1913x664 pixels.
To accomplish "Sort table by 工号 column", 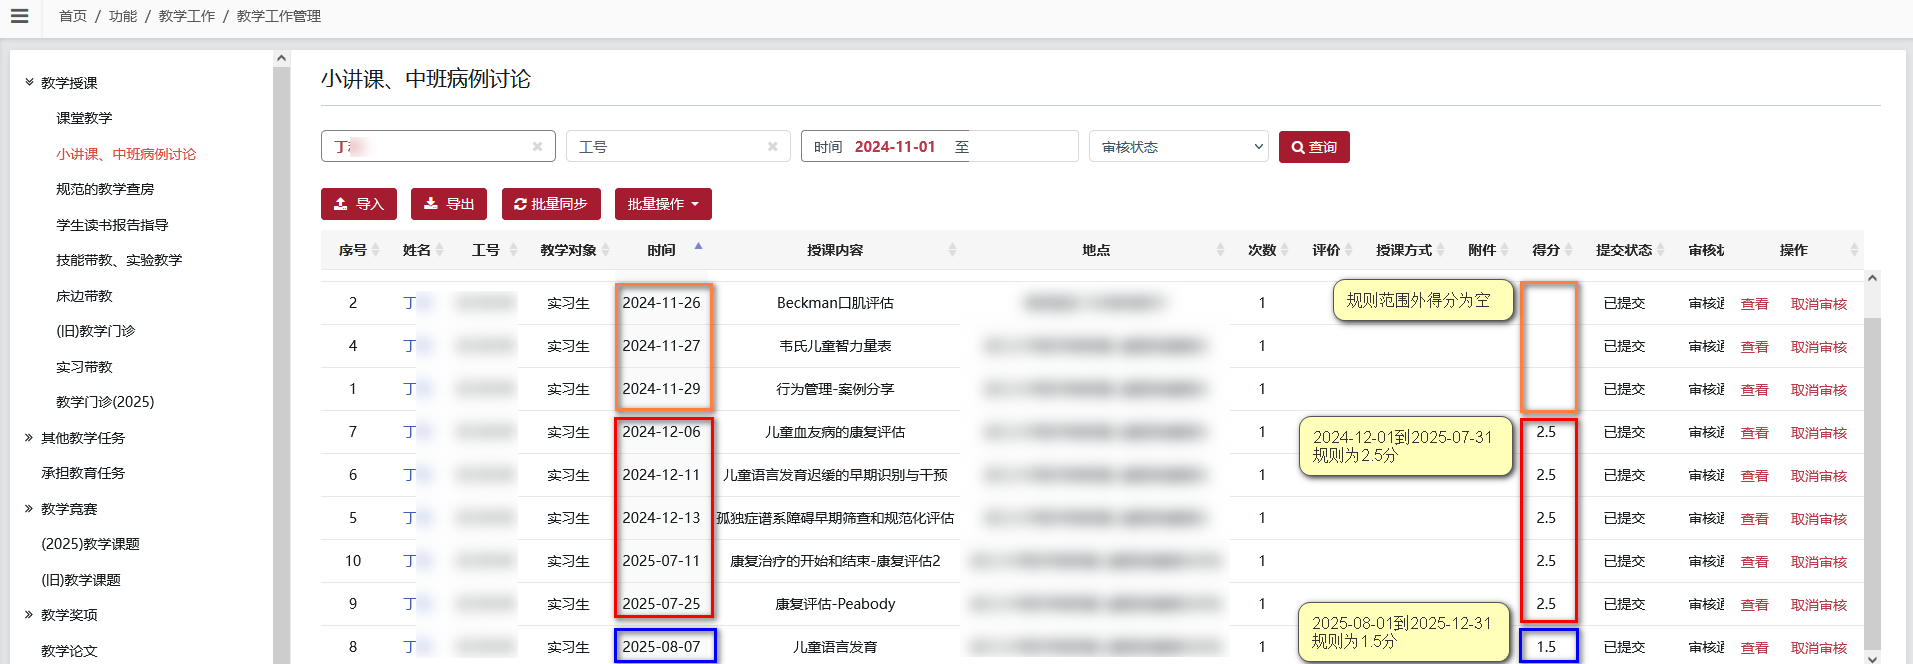I will coord(514,250).
